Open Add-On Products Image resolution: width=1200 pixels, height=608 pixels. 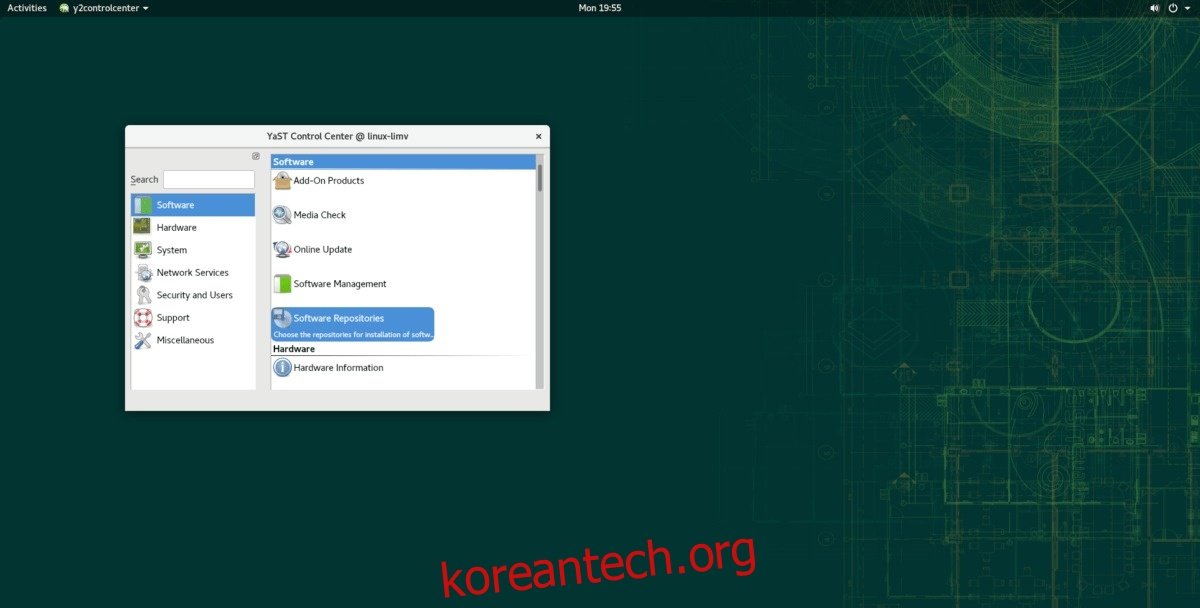[327, 181]
